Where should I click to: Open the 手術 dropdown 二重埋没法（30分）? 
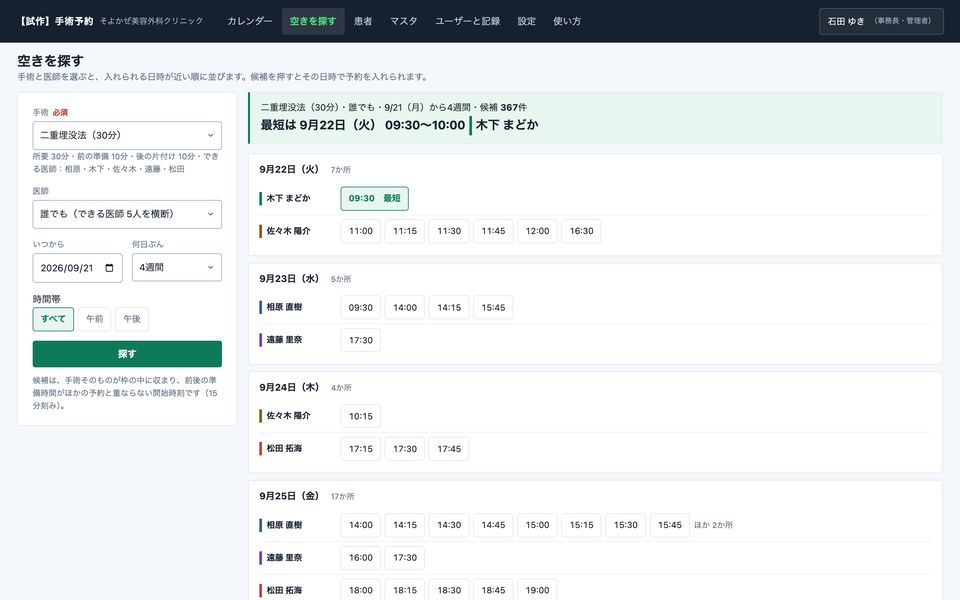pos(127,135)
